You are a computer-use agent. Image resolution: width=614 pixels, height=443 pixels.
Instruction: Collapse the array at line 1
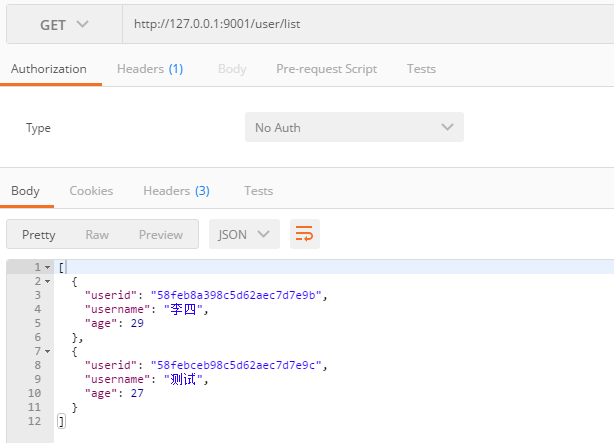click(47, 267)
